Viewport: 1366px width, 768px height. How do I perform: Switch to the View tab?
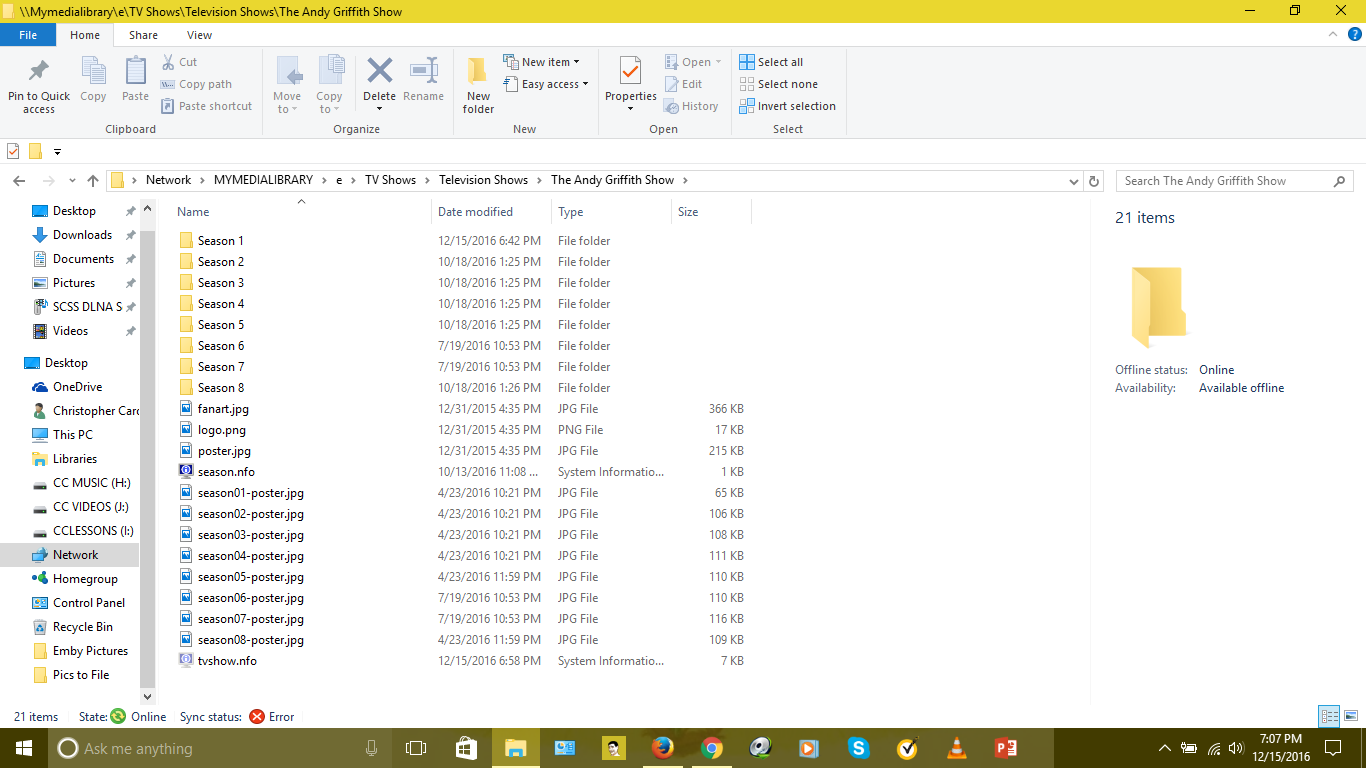(199, 34)
